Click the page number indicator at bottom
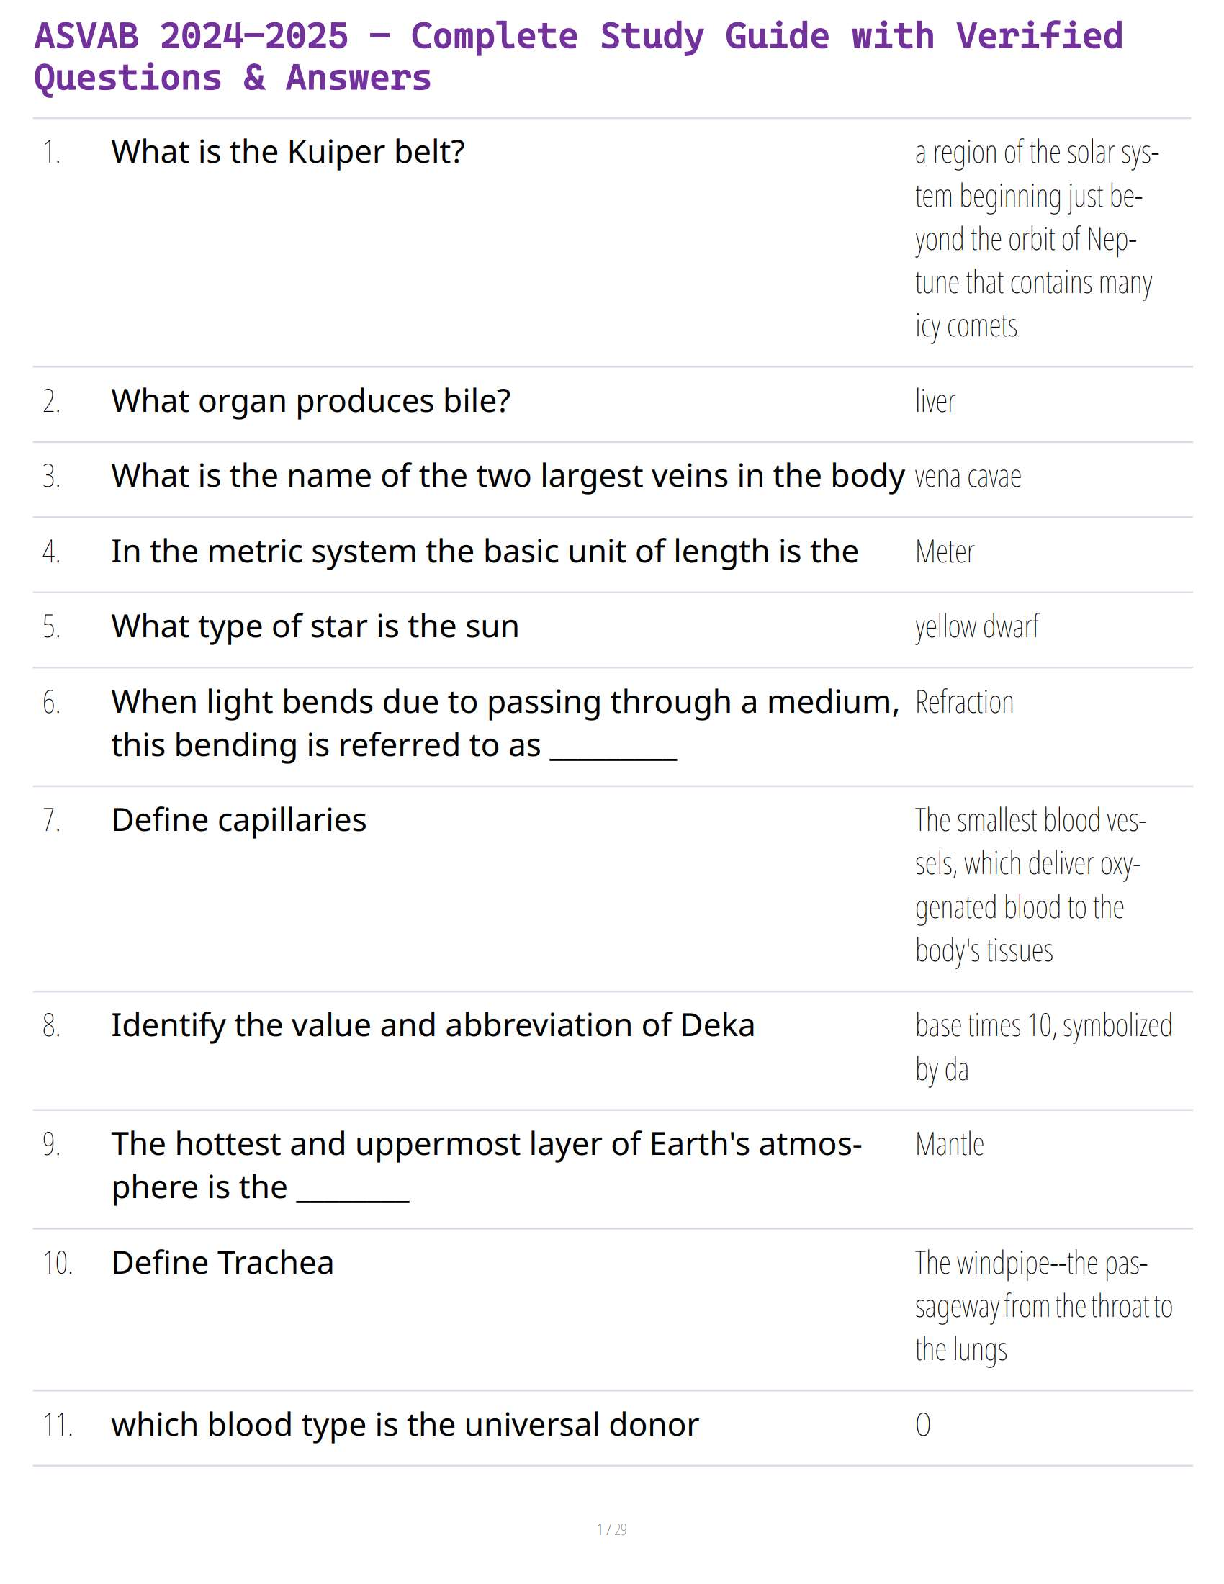 (x=611, y=1529)
